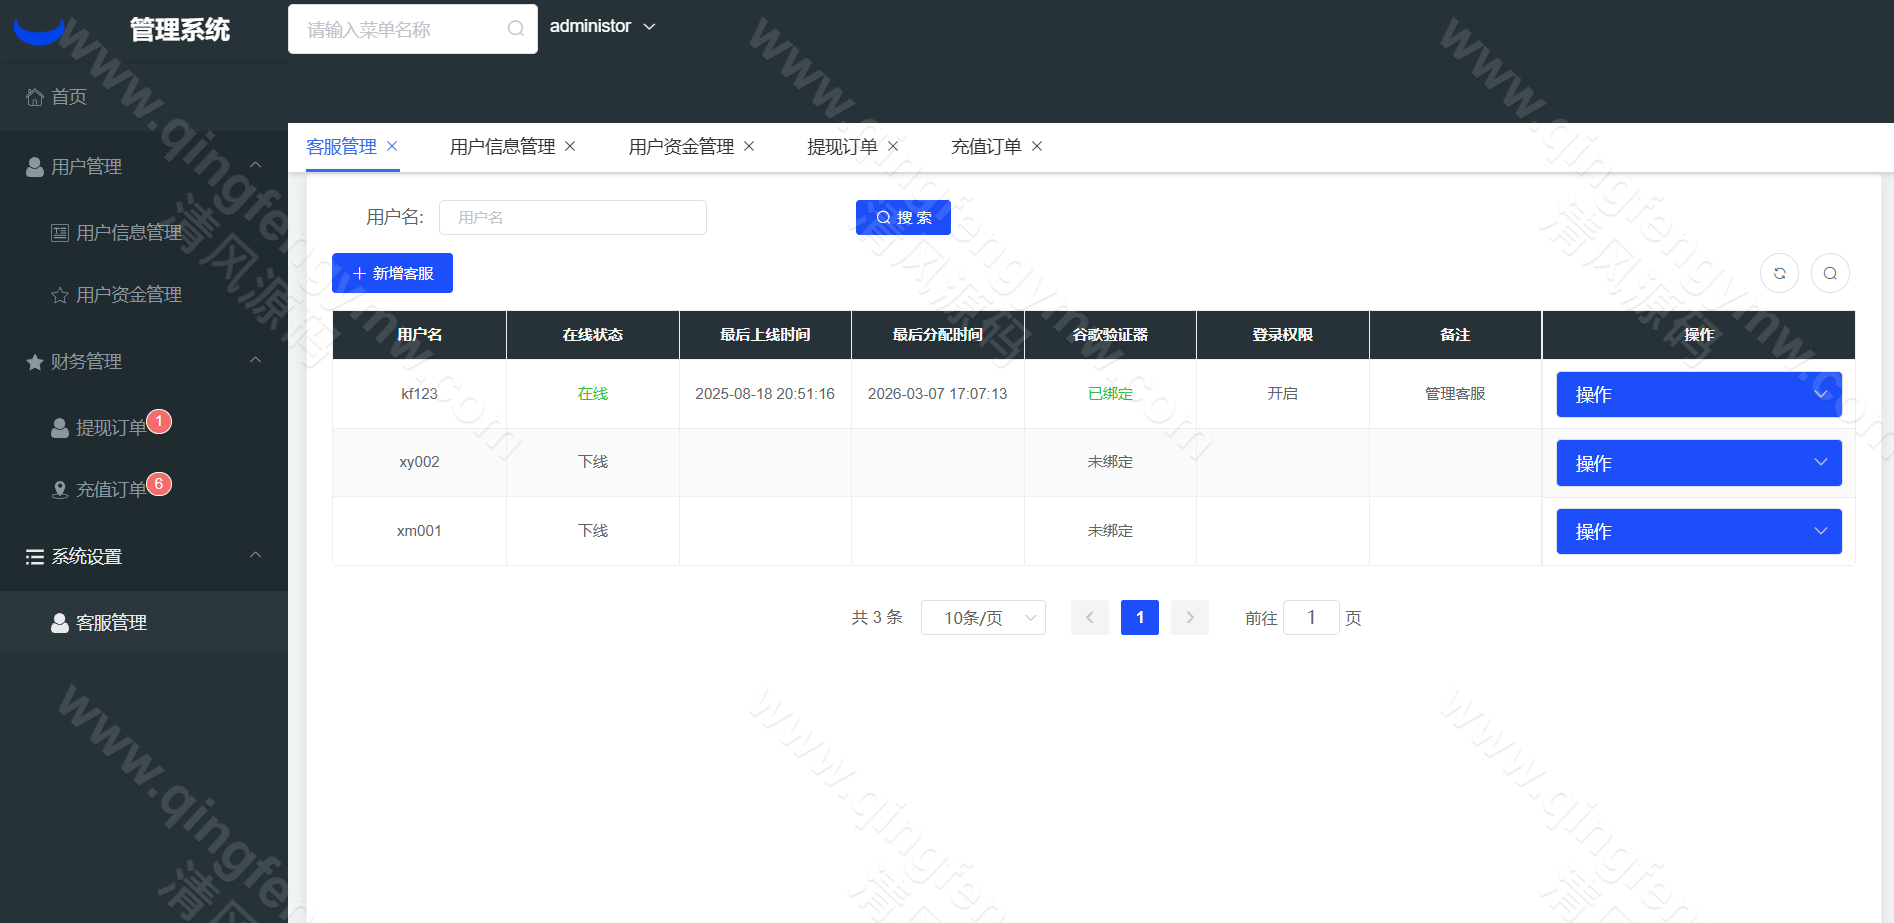Open the 操作 dropdown for xy002

point(1699,463)
